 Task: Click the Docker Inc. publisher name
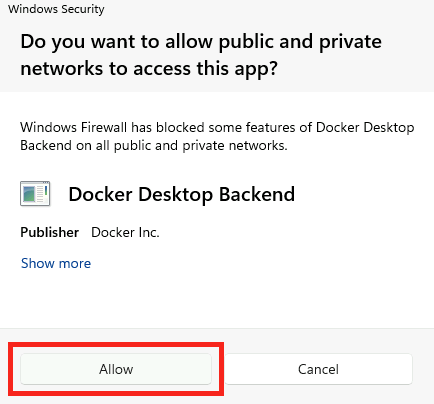click(x=125, y=232)
